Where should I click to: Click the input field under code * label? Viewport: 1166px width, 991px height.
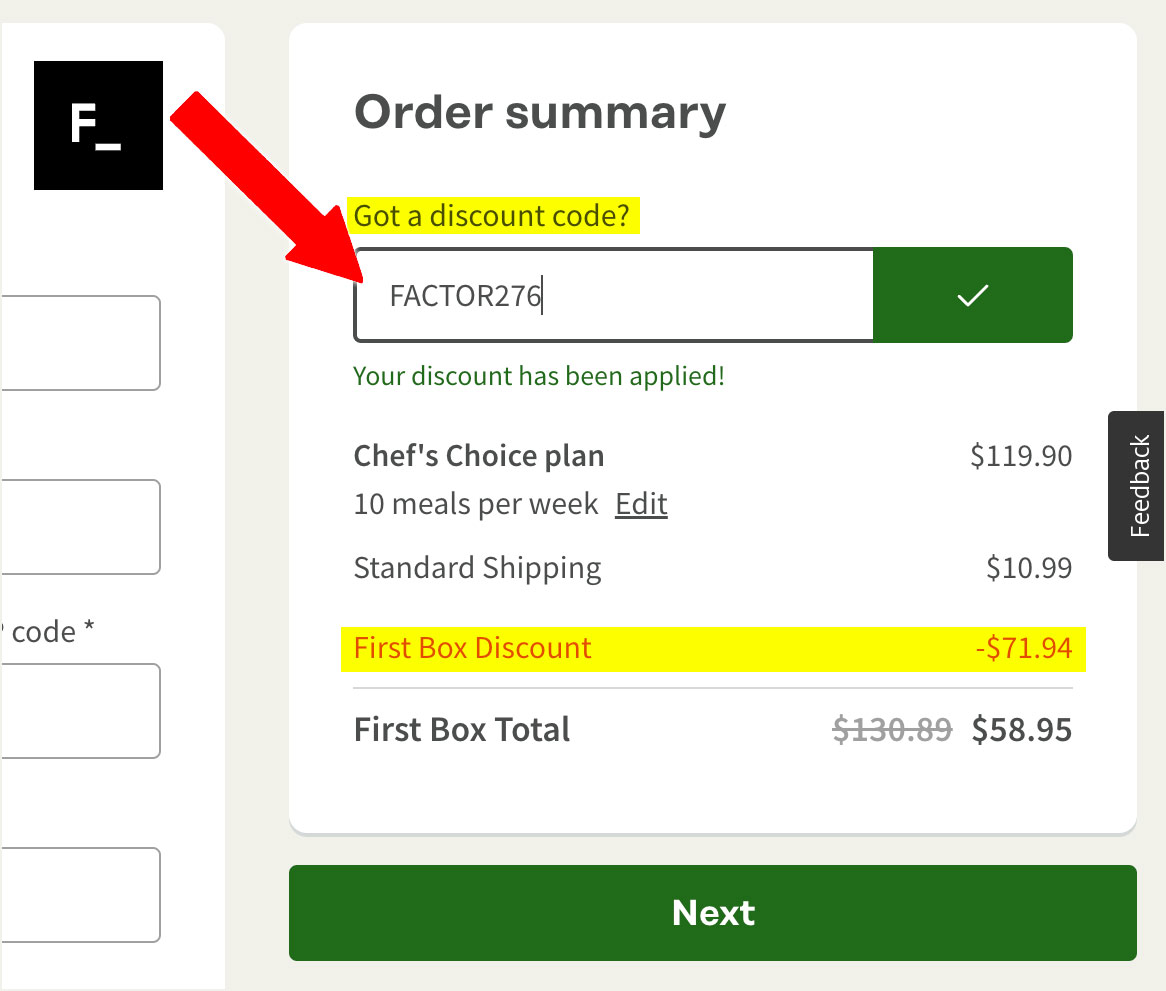click(80, 711)
